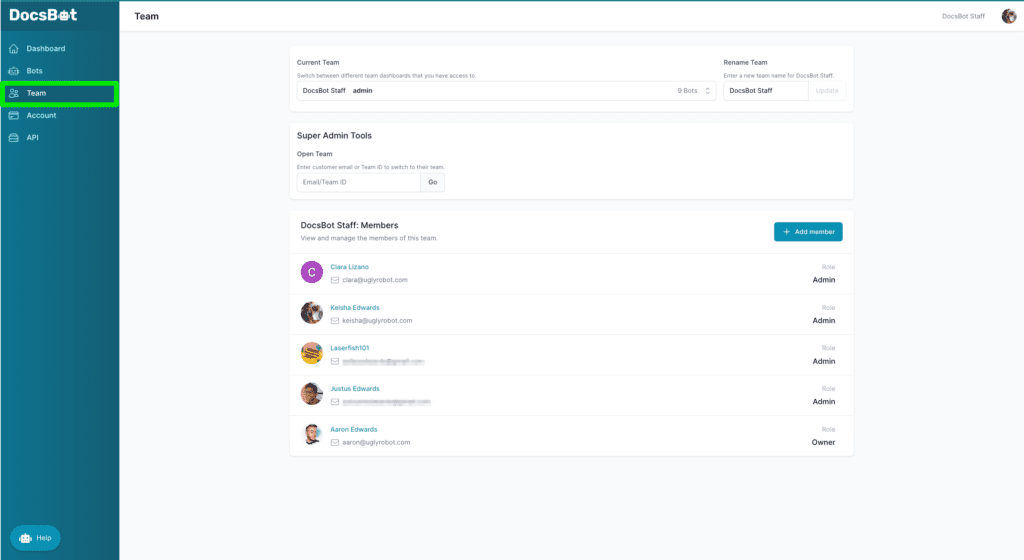
Task: Click the Add member button
Action: coord(808,232)
